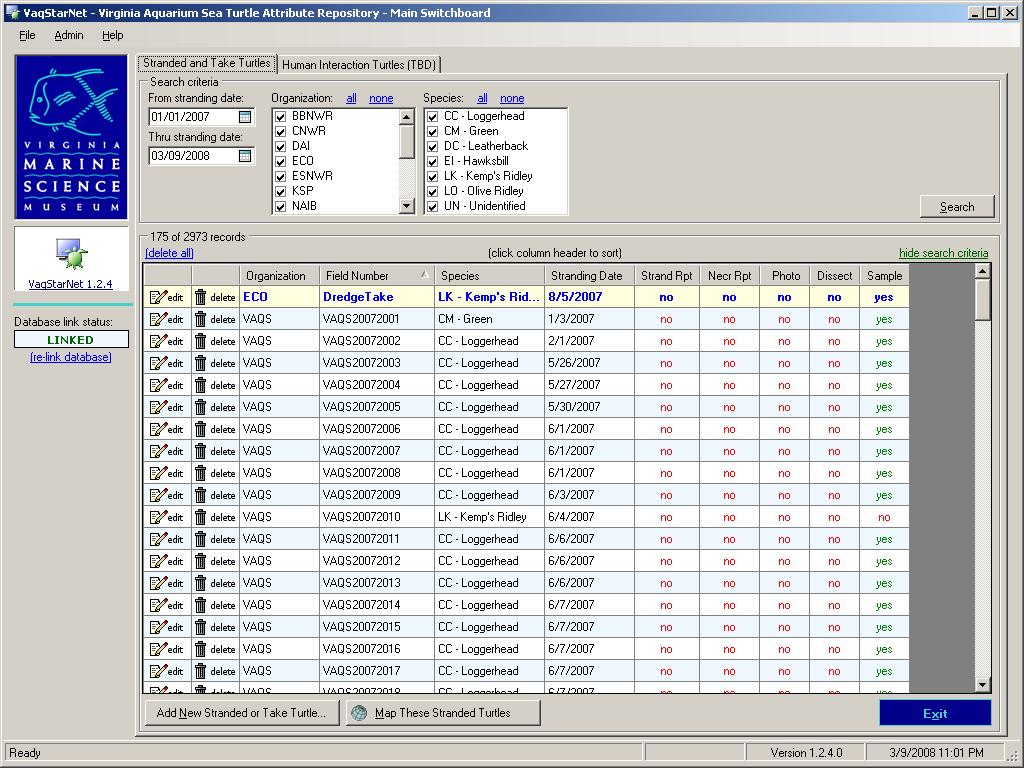This screenshot has width=1024, height=768.
Task: Open the Admin menu
Action: coord(69,35)
